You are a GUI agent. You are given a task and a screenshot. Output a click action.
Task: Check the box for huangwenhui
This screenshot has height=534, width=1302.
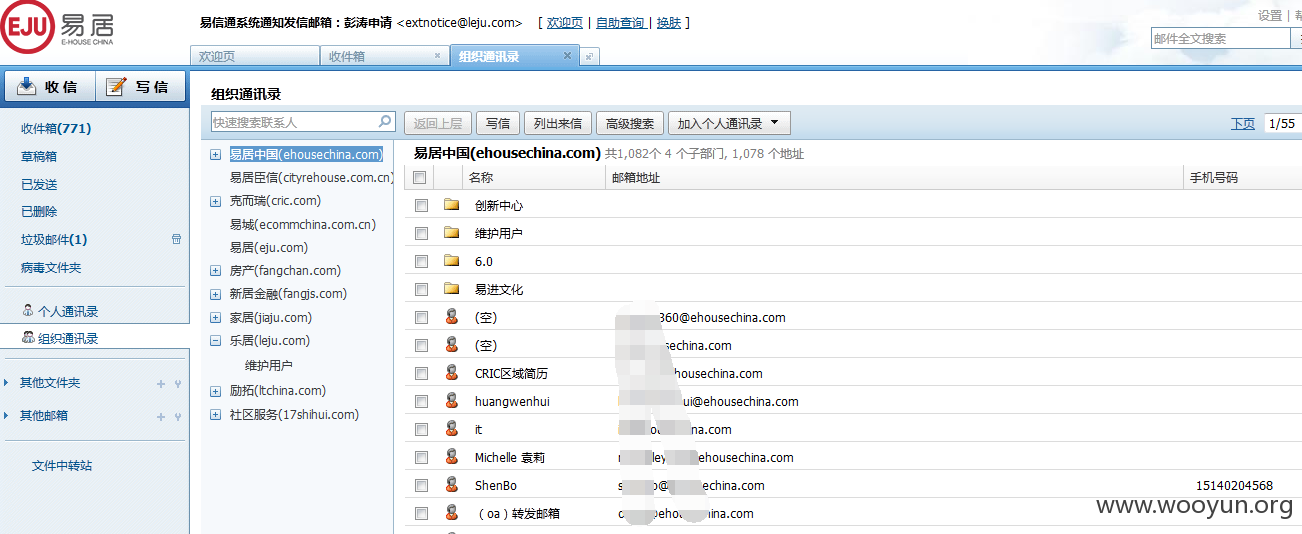tap(421, 401)
